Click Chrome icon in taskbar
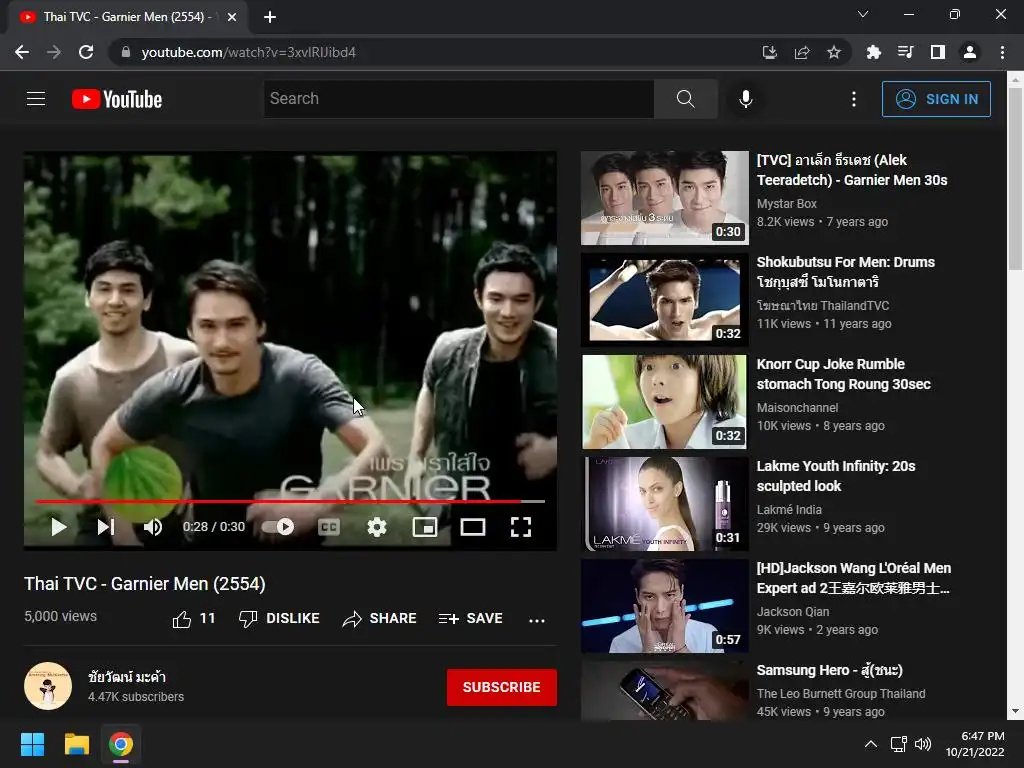The width and height of the screenshot is (1024, 768). tap(121, 744)
